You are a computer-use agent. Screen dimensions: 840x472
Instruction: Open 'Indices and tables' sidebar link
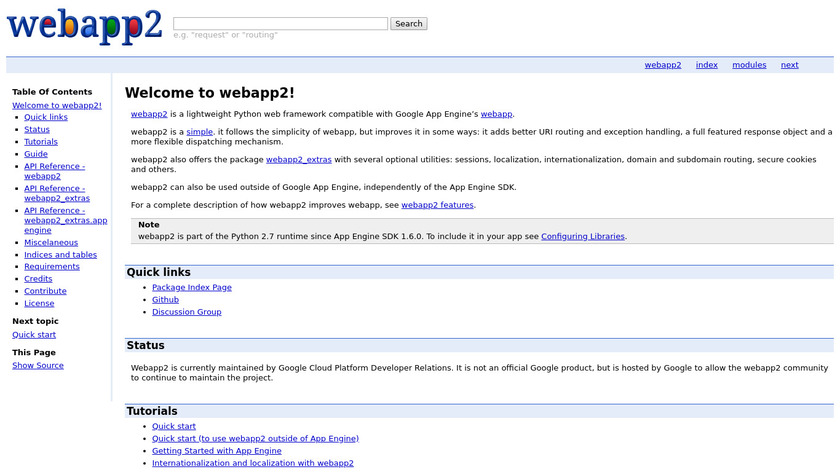(x=61, y=254)
